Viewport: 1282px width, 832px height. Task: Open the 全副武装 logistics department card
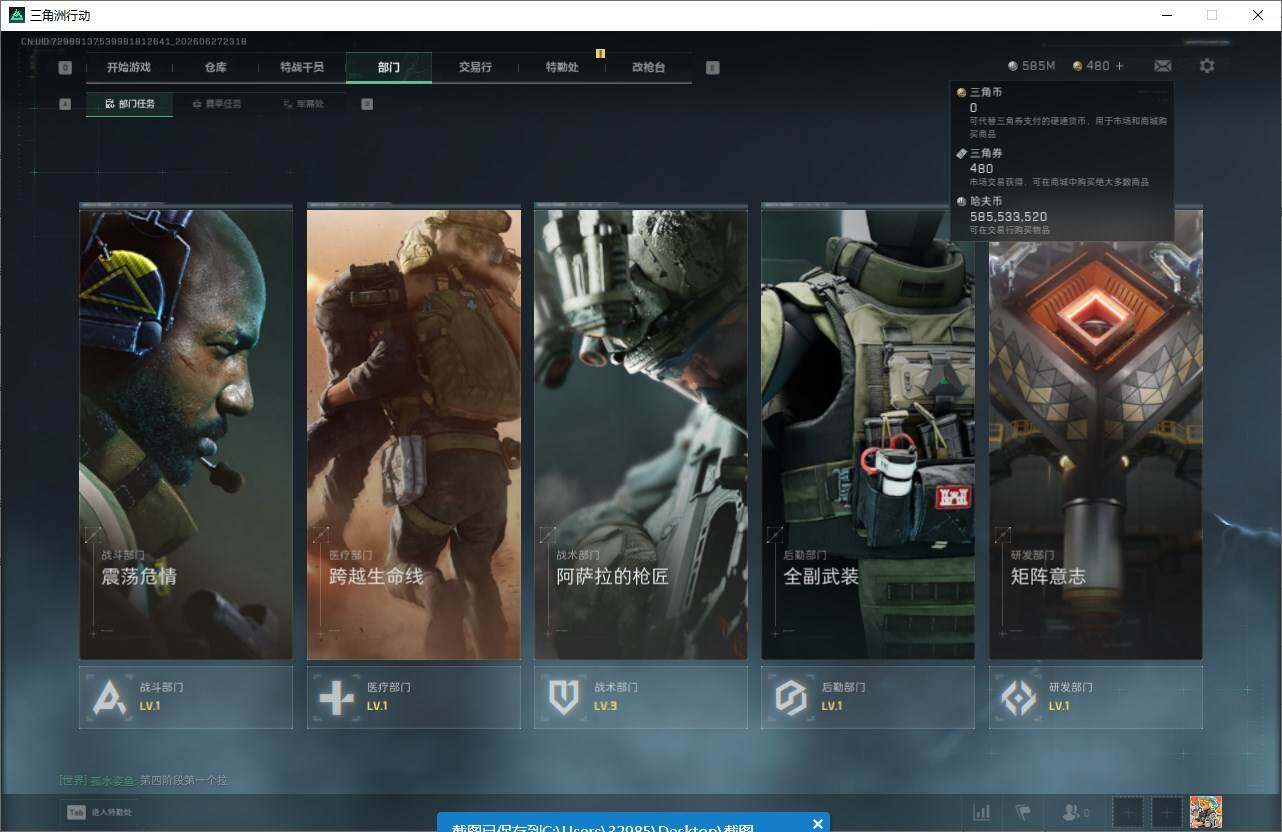[x=868, y=433]
